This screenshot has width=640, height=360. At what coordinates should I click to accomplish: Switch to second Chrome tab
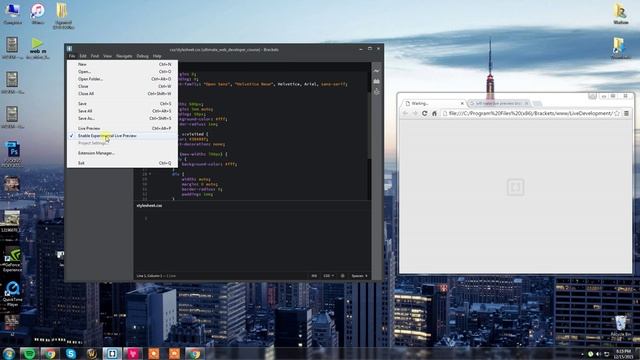click(499, 103)
